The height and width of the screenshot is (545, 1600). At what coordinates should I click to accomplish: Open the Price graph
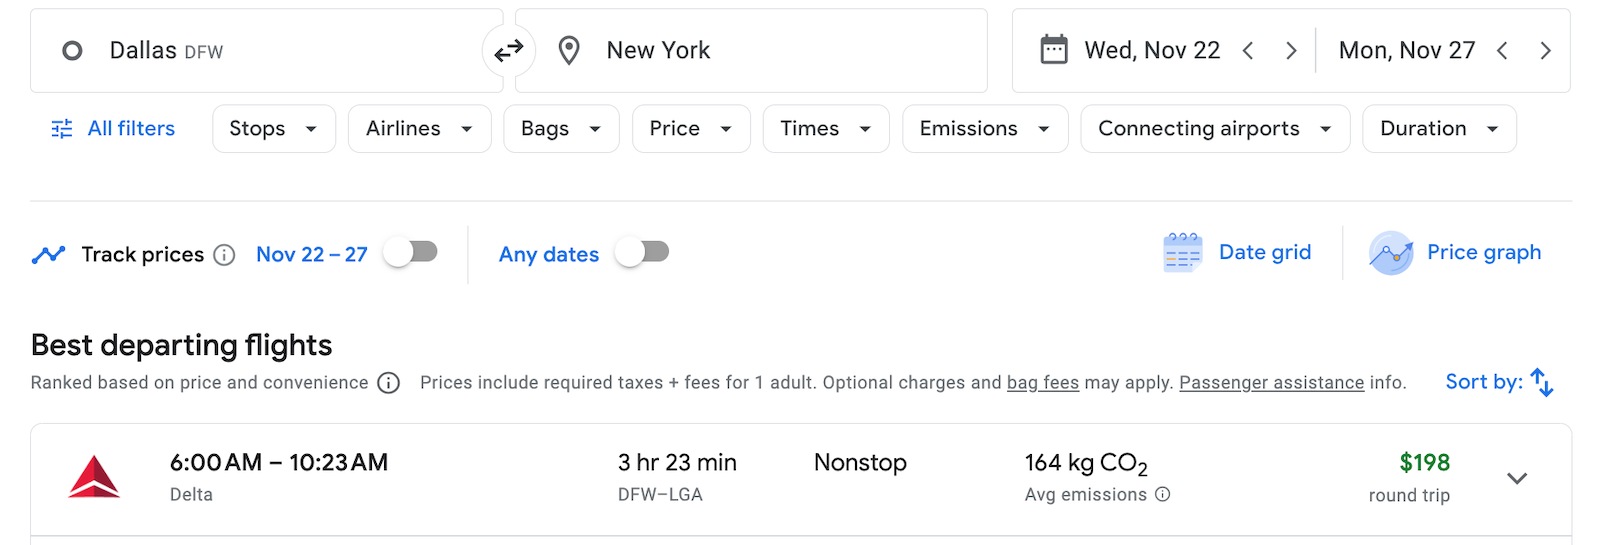pos(1455,253)
